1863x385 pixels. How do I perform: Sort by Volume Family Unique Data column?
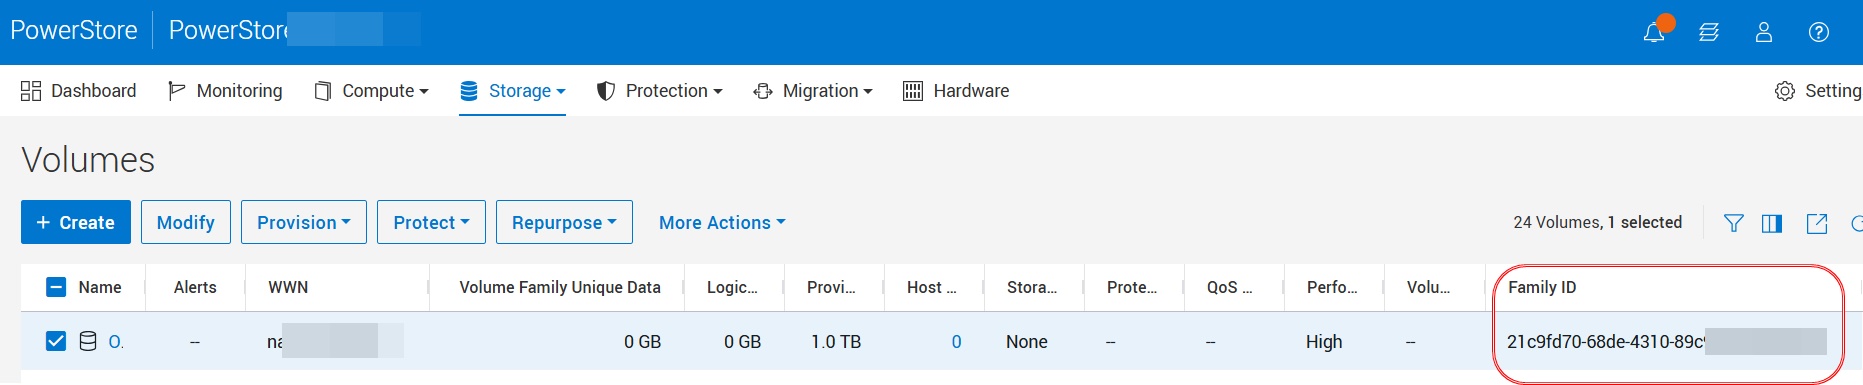pos(560,287)
